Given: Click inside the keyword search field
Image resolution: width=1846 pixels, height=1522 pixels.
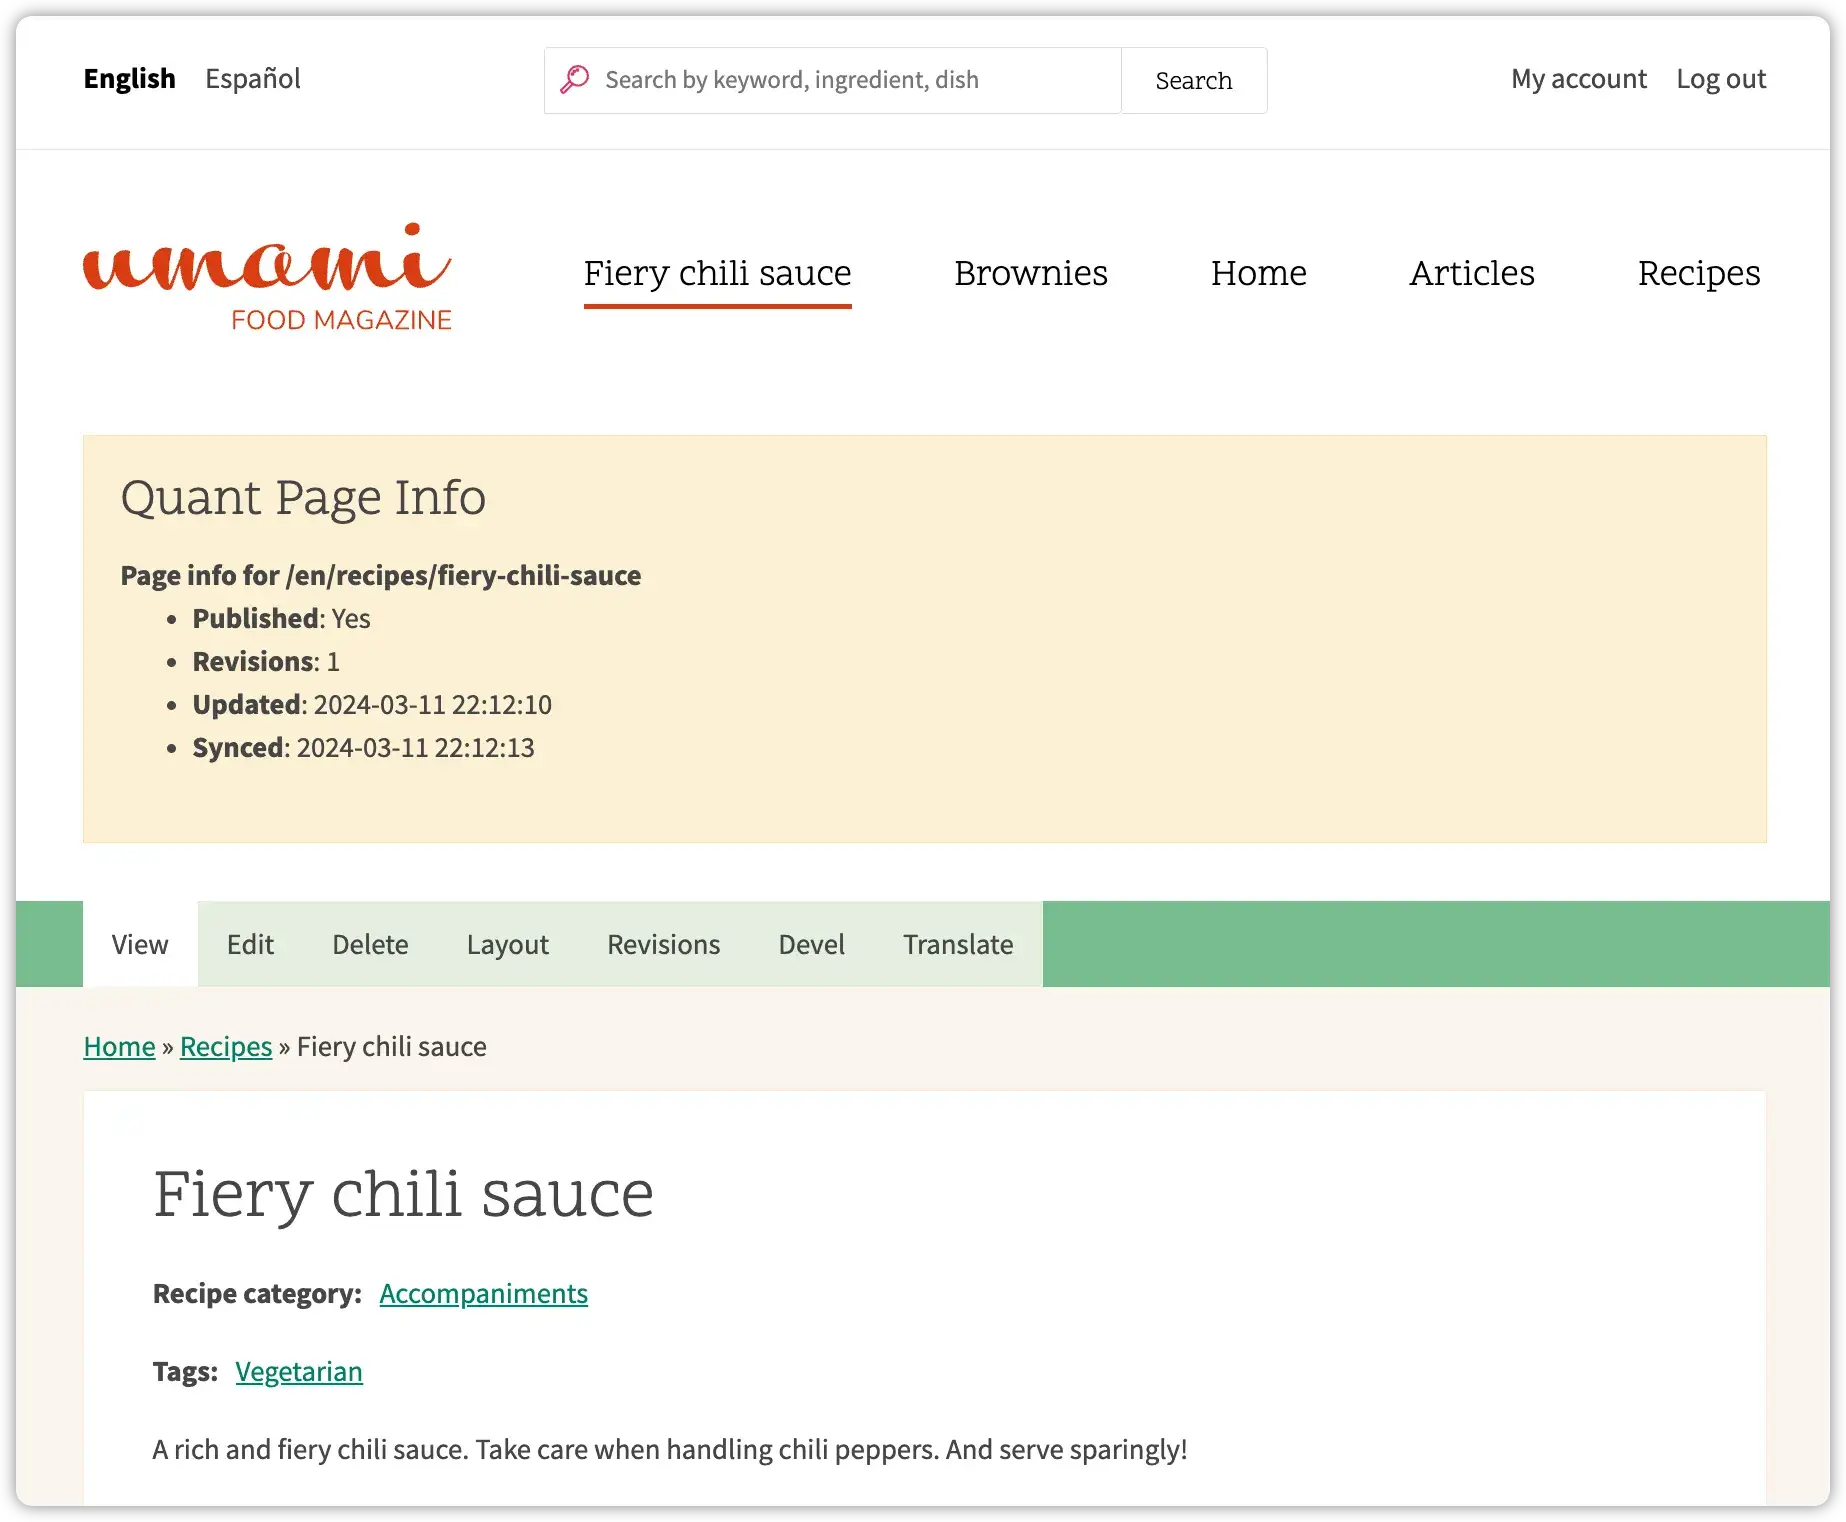Looking at the screenshot, I should point(850,80).
